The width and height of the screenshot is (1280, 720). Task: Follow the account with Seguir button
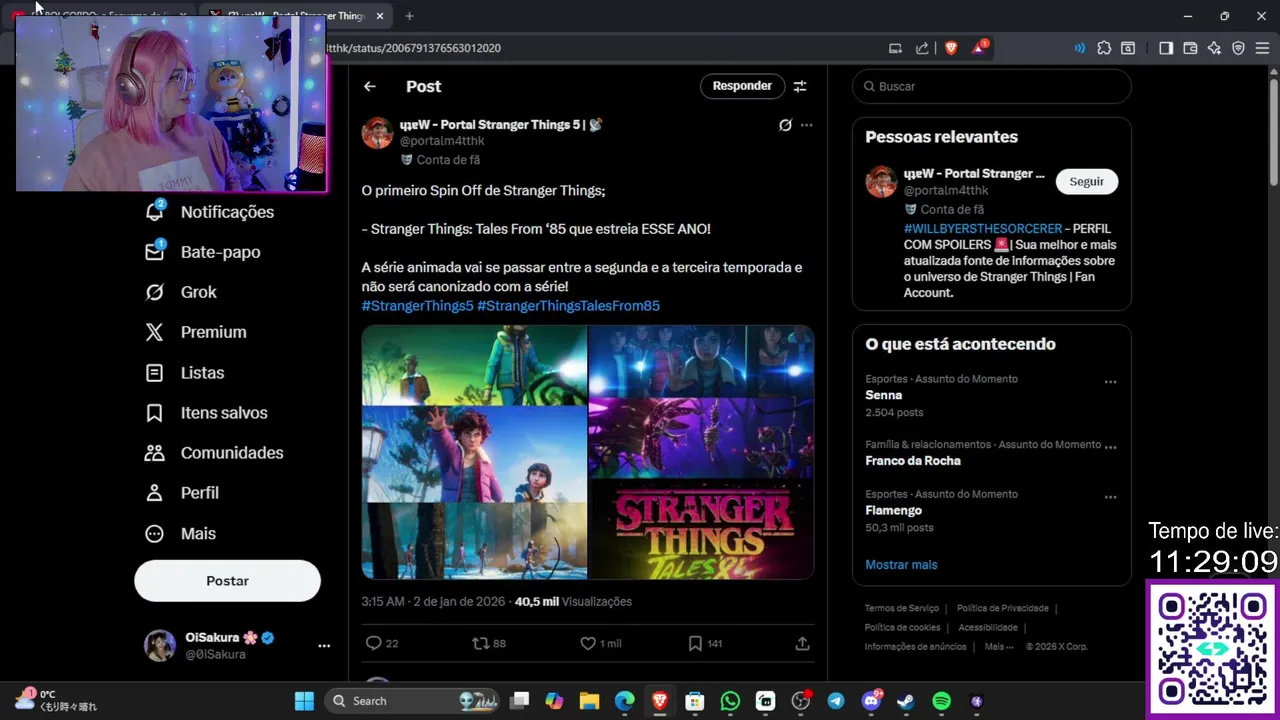[x=1087, y=181]
